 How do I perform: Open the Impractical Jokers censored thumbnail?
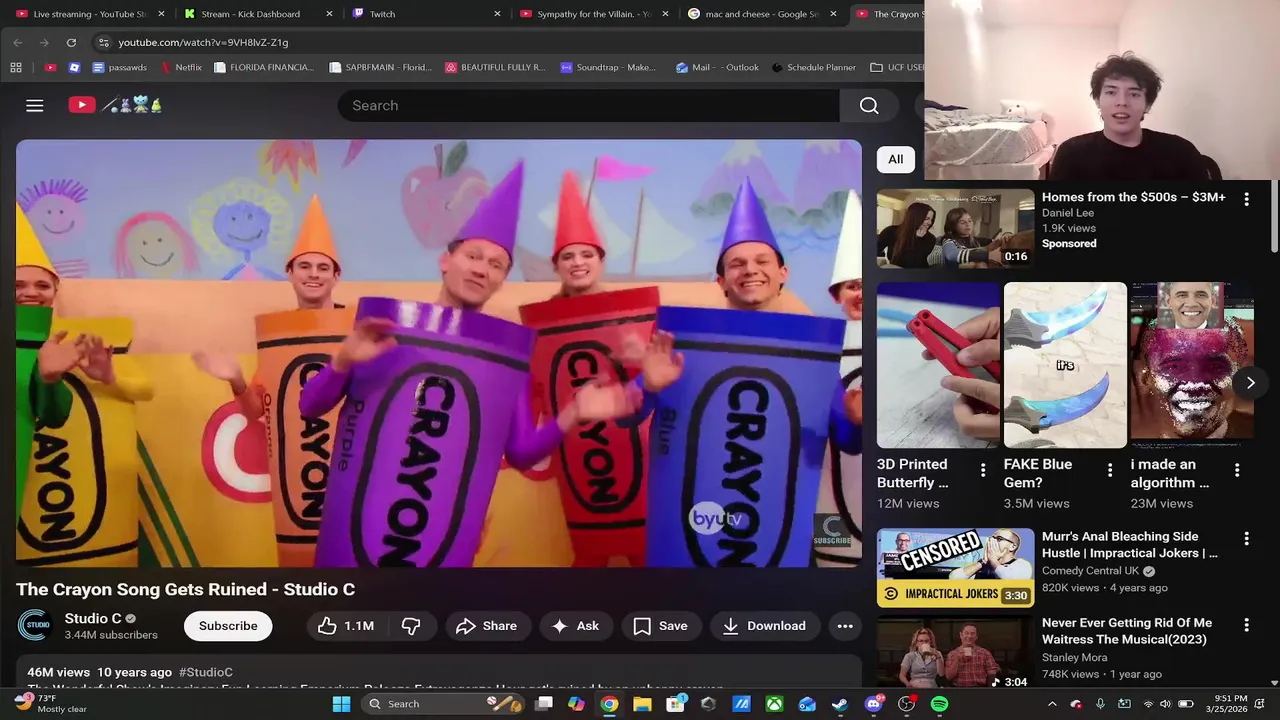pos(955,567)
